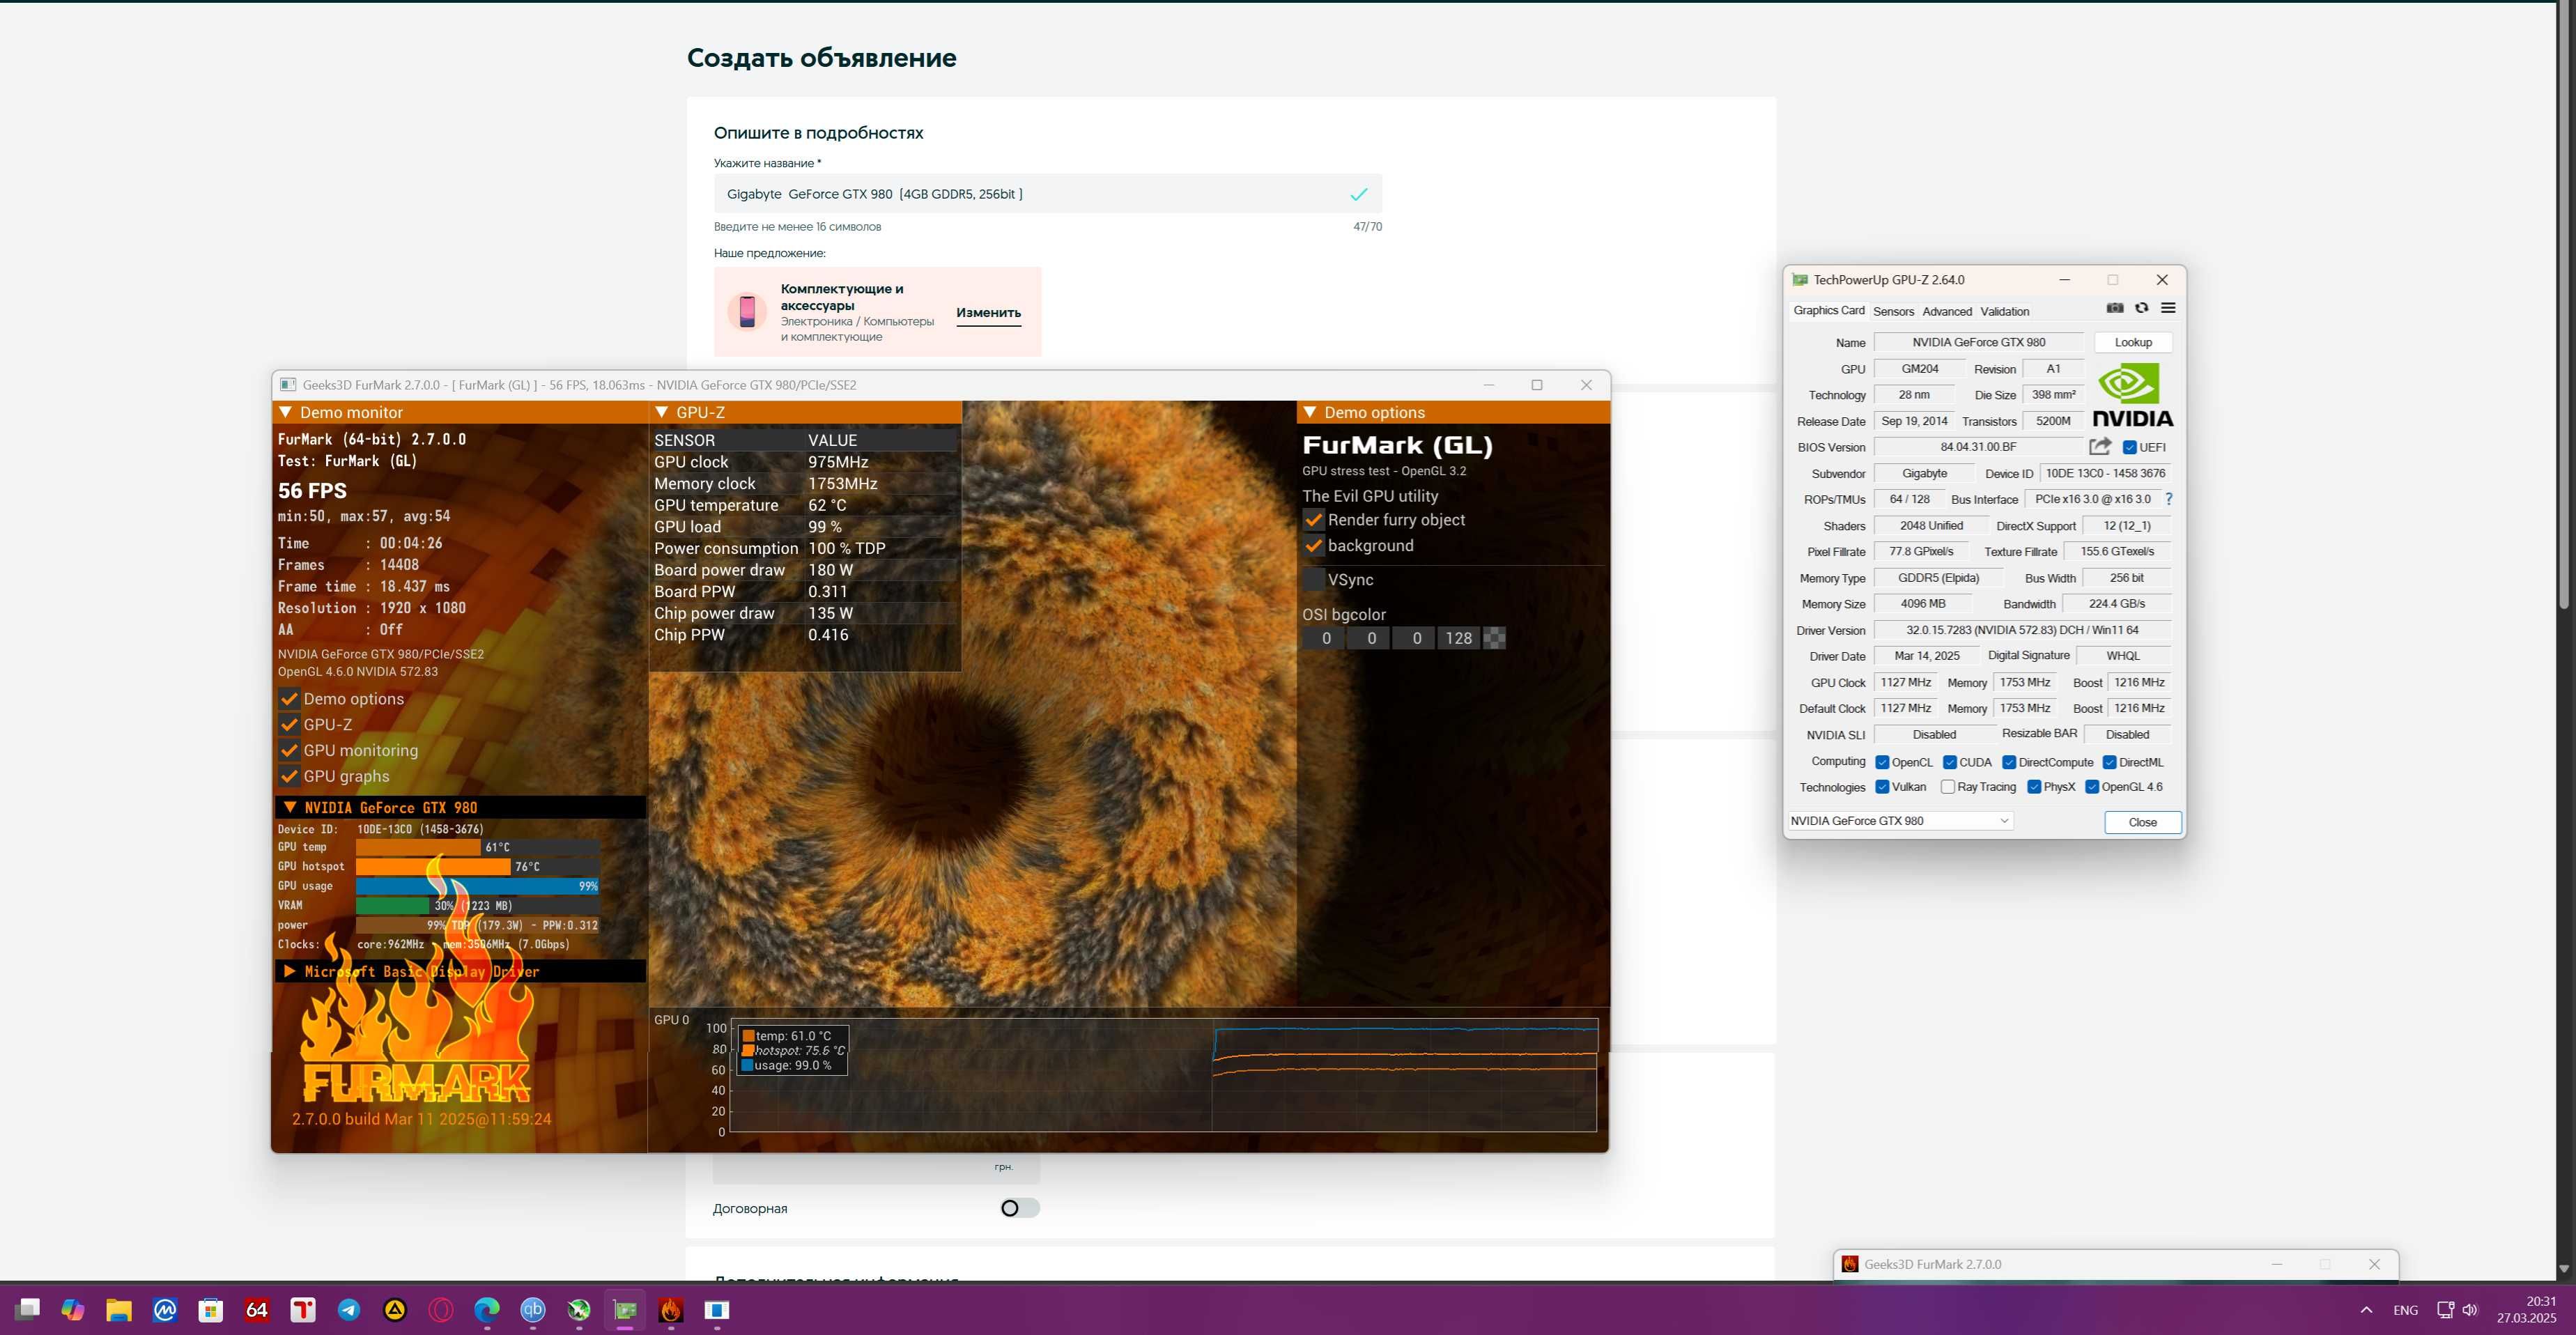
Task: Open Microsoft Store from the taskbar
Action: 211,1309
